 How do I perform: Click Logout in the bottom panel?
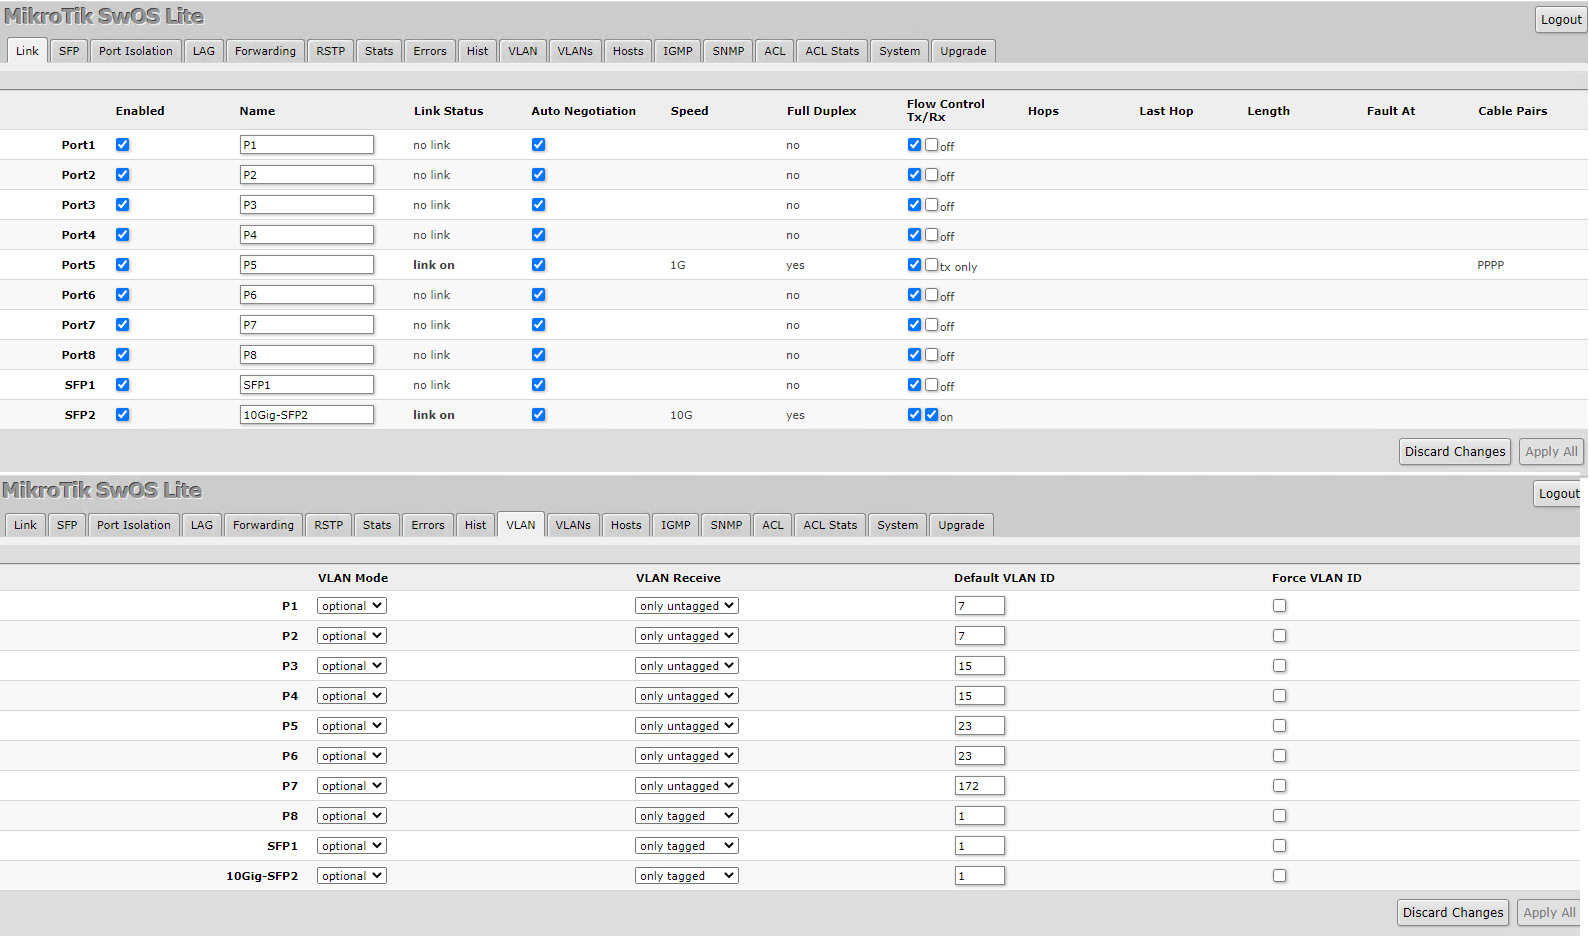tap(1559, 494)
